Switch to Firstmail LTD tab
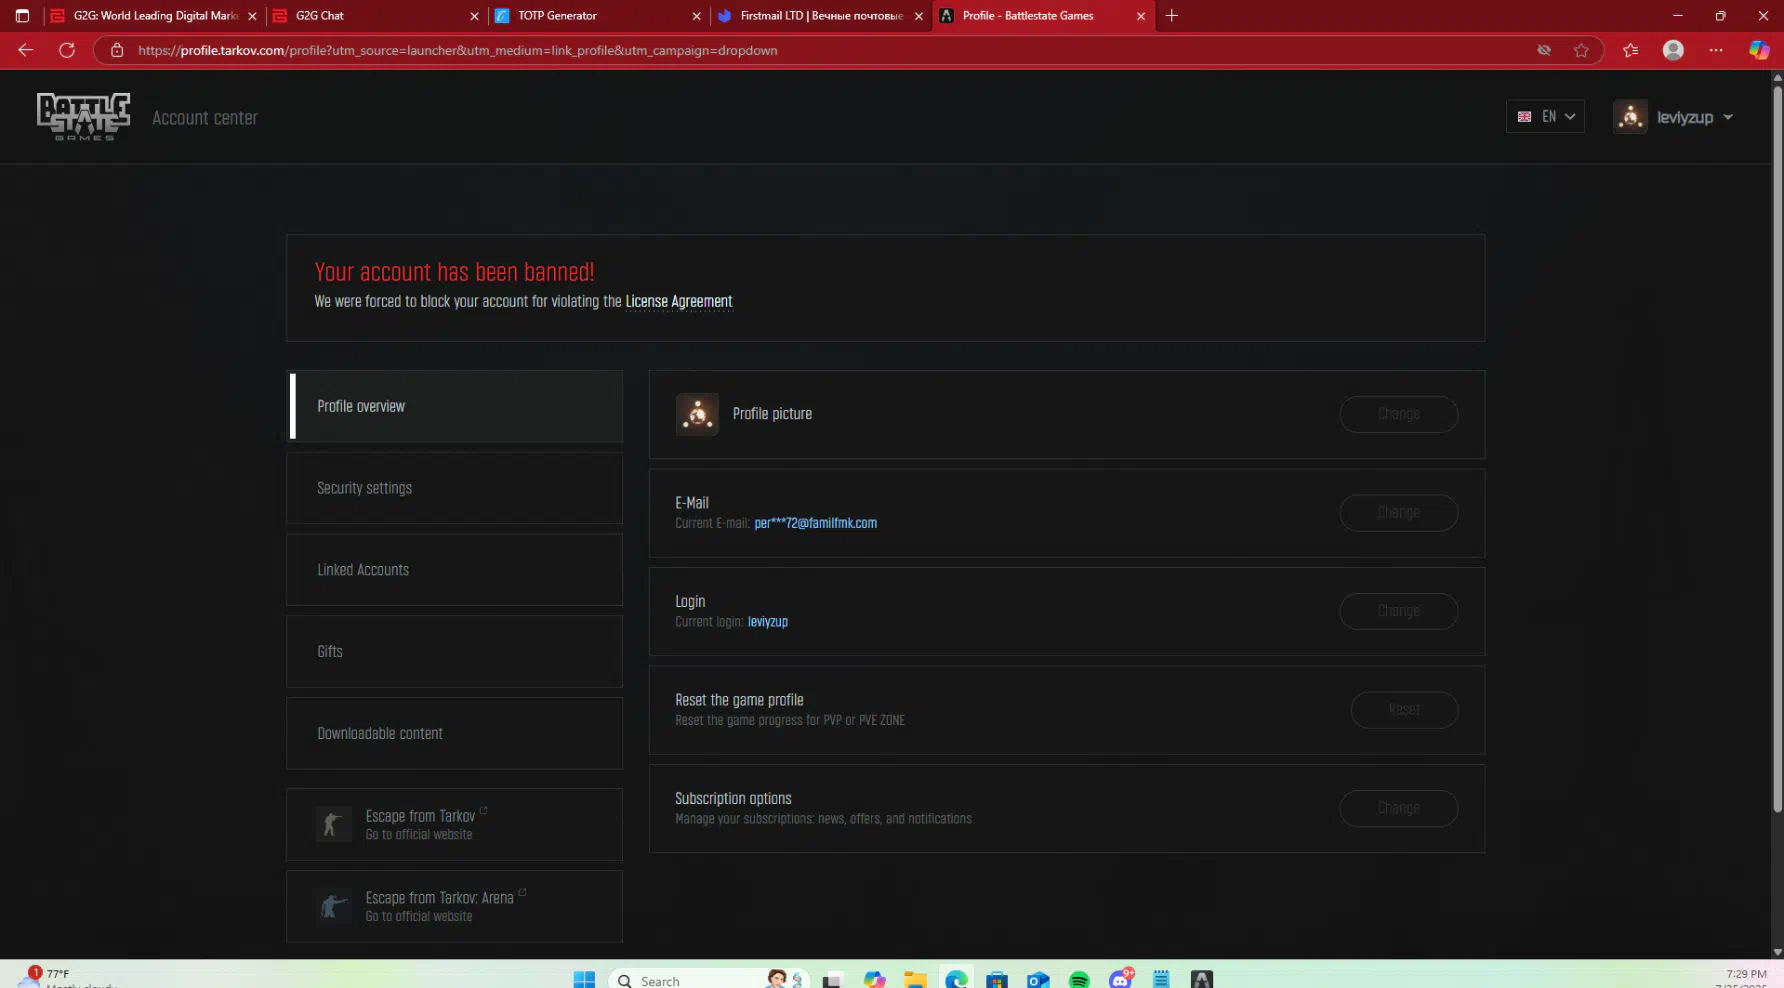 tap(820, 16)
